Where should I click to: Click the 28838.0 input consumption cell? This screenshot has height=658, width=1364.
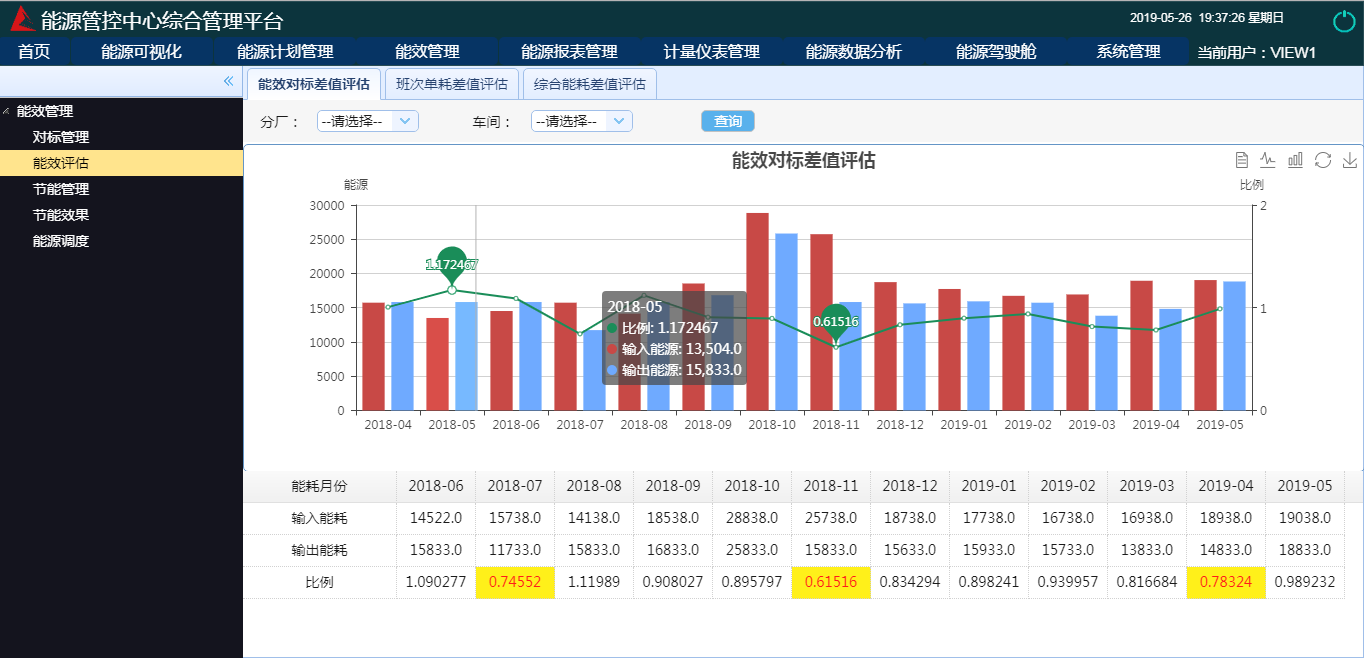pos(752,518)
